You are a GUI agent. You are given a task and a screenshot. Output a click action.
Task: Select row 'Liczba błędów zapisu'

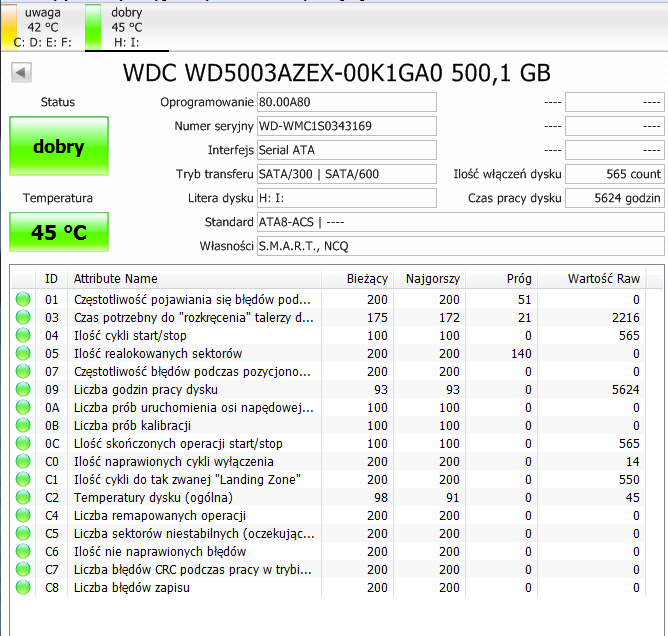pos(328,587)
